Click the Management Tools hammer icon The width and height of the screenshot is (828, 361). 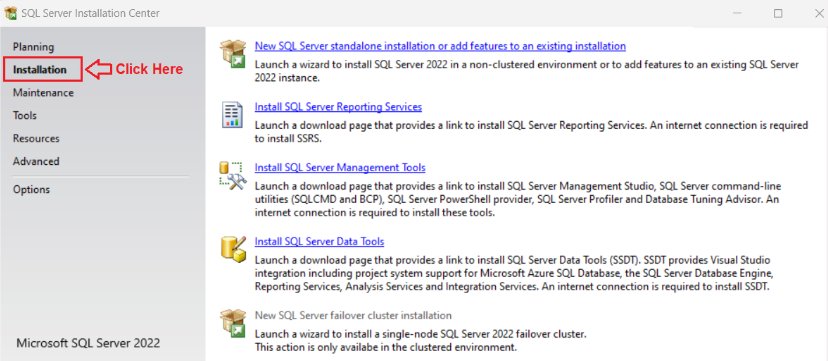232,176
